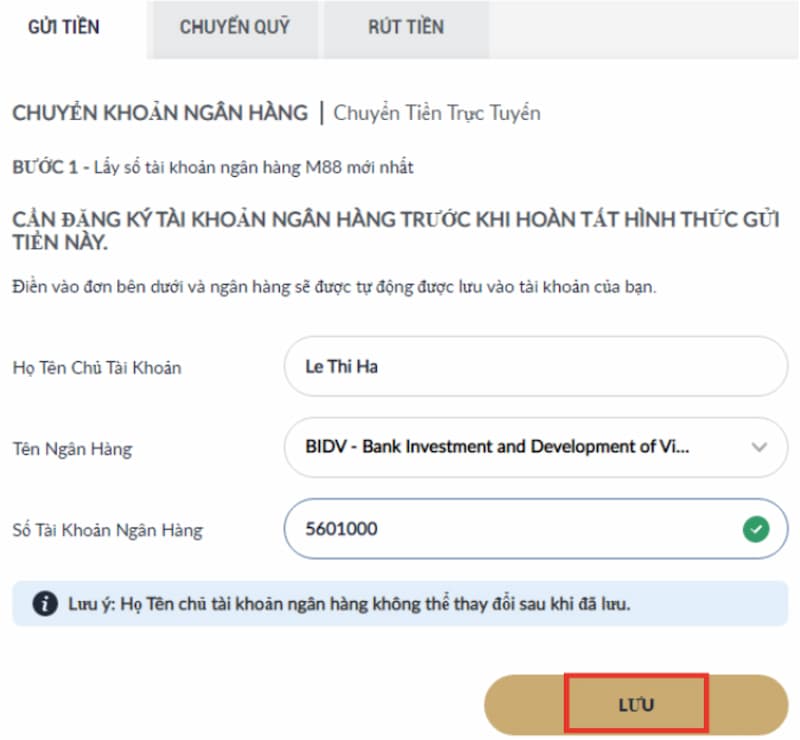Click the Chuyển Tiền Trực Tuyến text
This screenshot has height=740, width=800.
[437, 113]
